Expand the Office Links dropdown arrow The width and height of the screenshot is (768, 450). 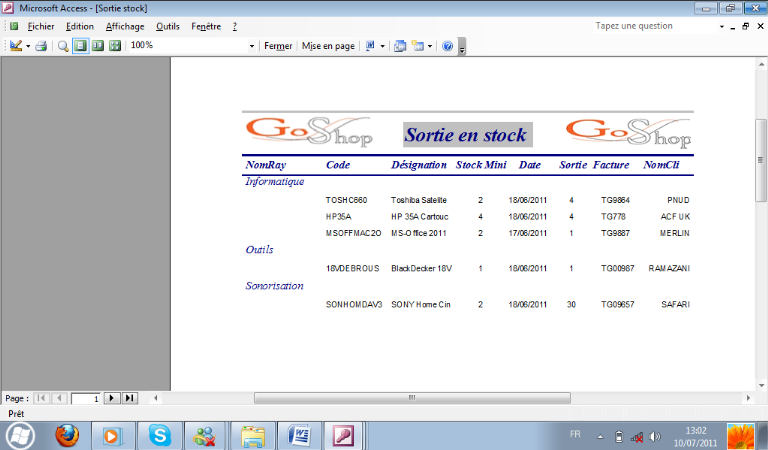click(x=383, y=46)
